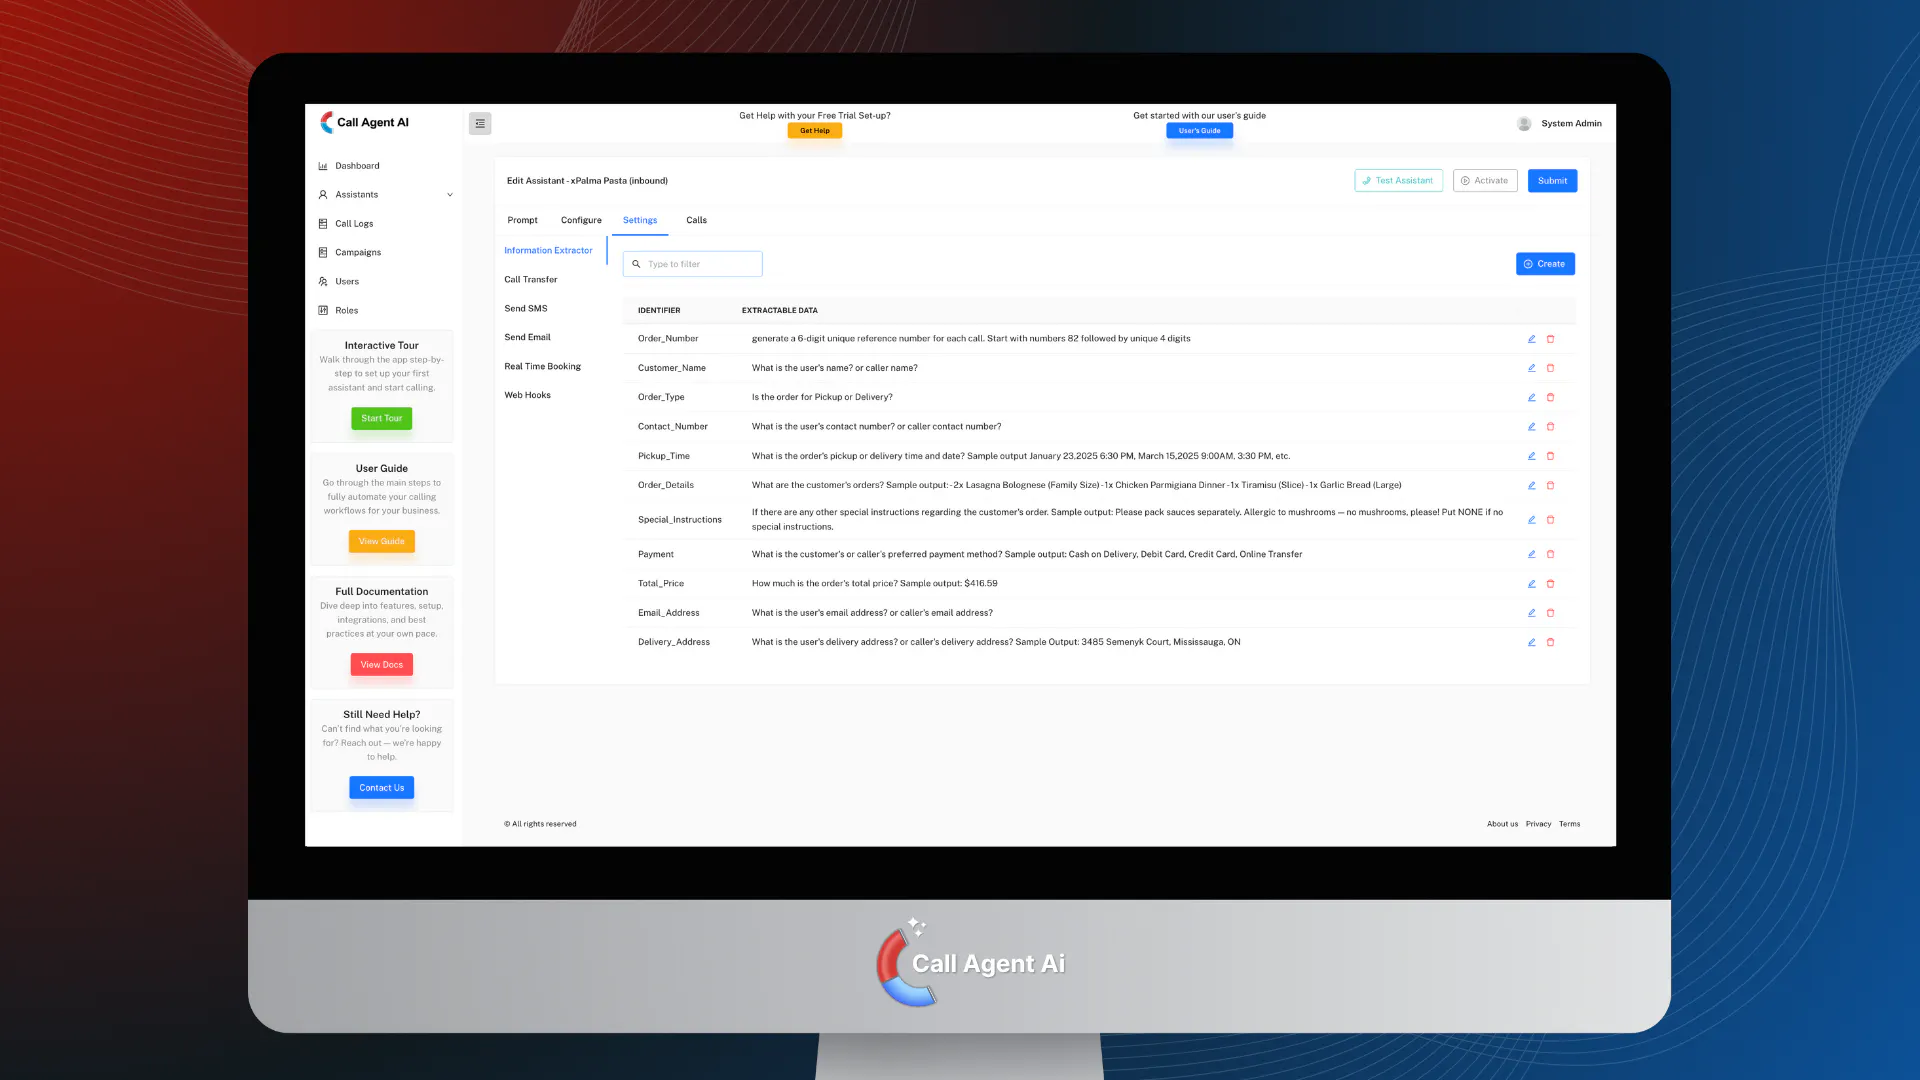This screenshot has height=1080, width=1920.
Task: Click the System Admin avatar icon
Action: point(1524,124)
